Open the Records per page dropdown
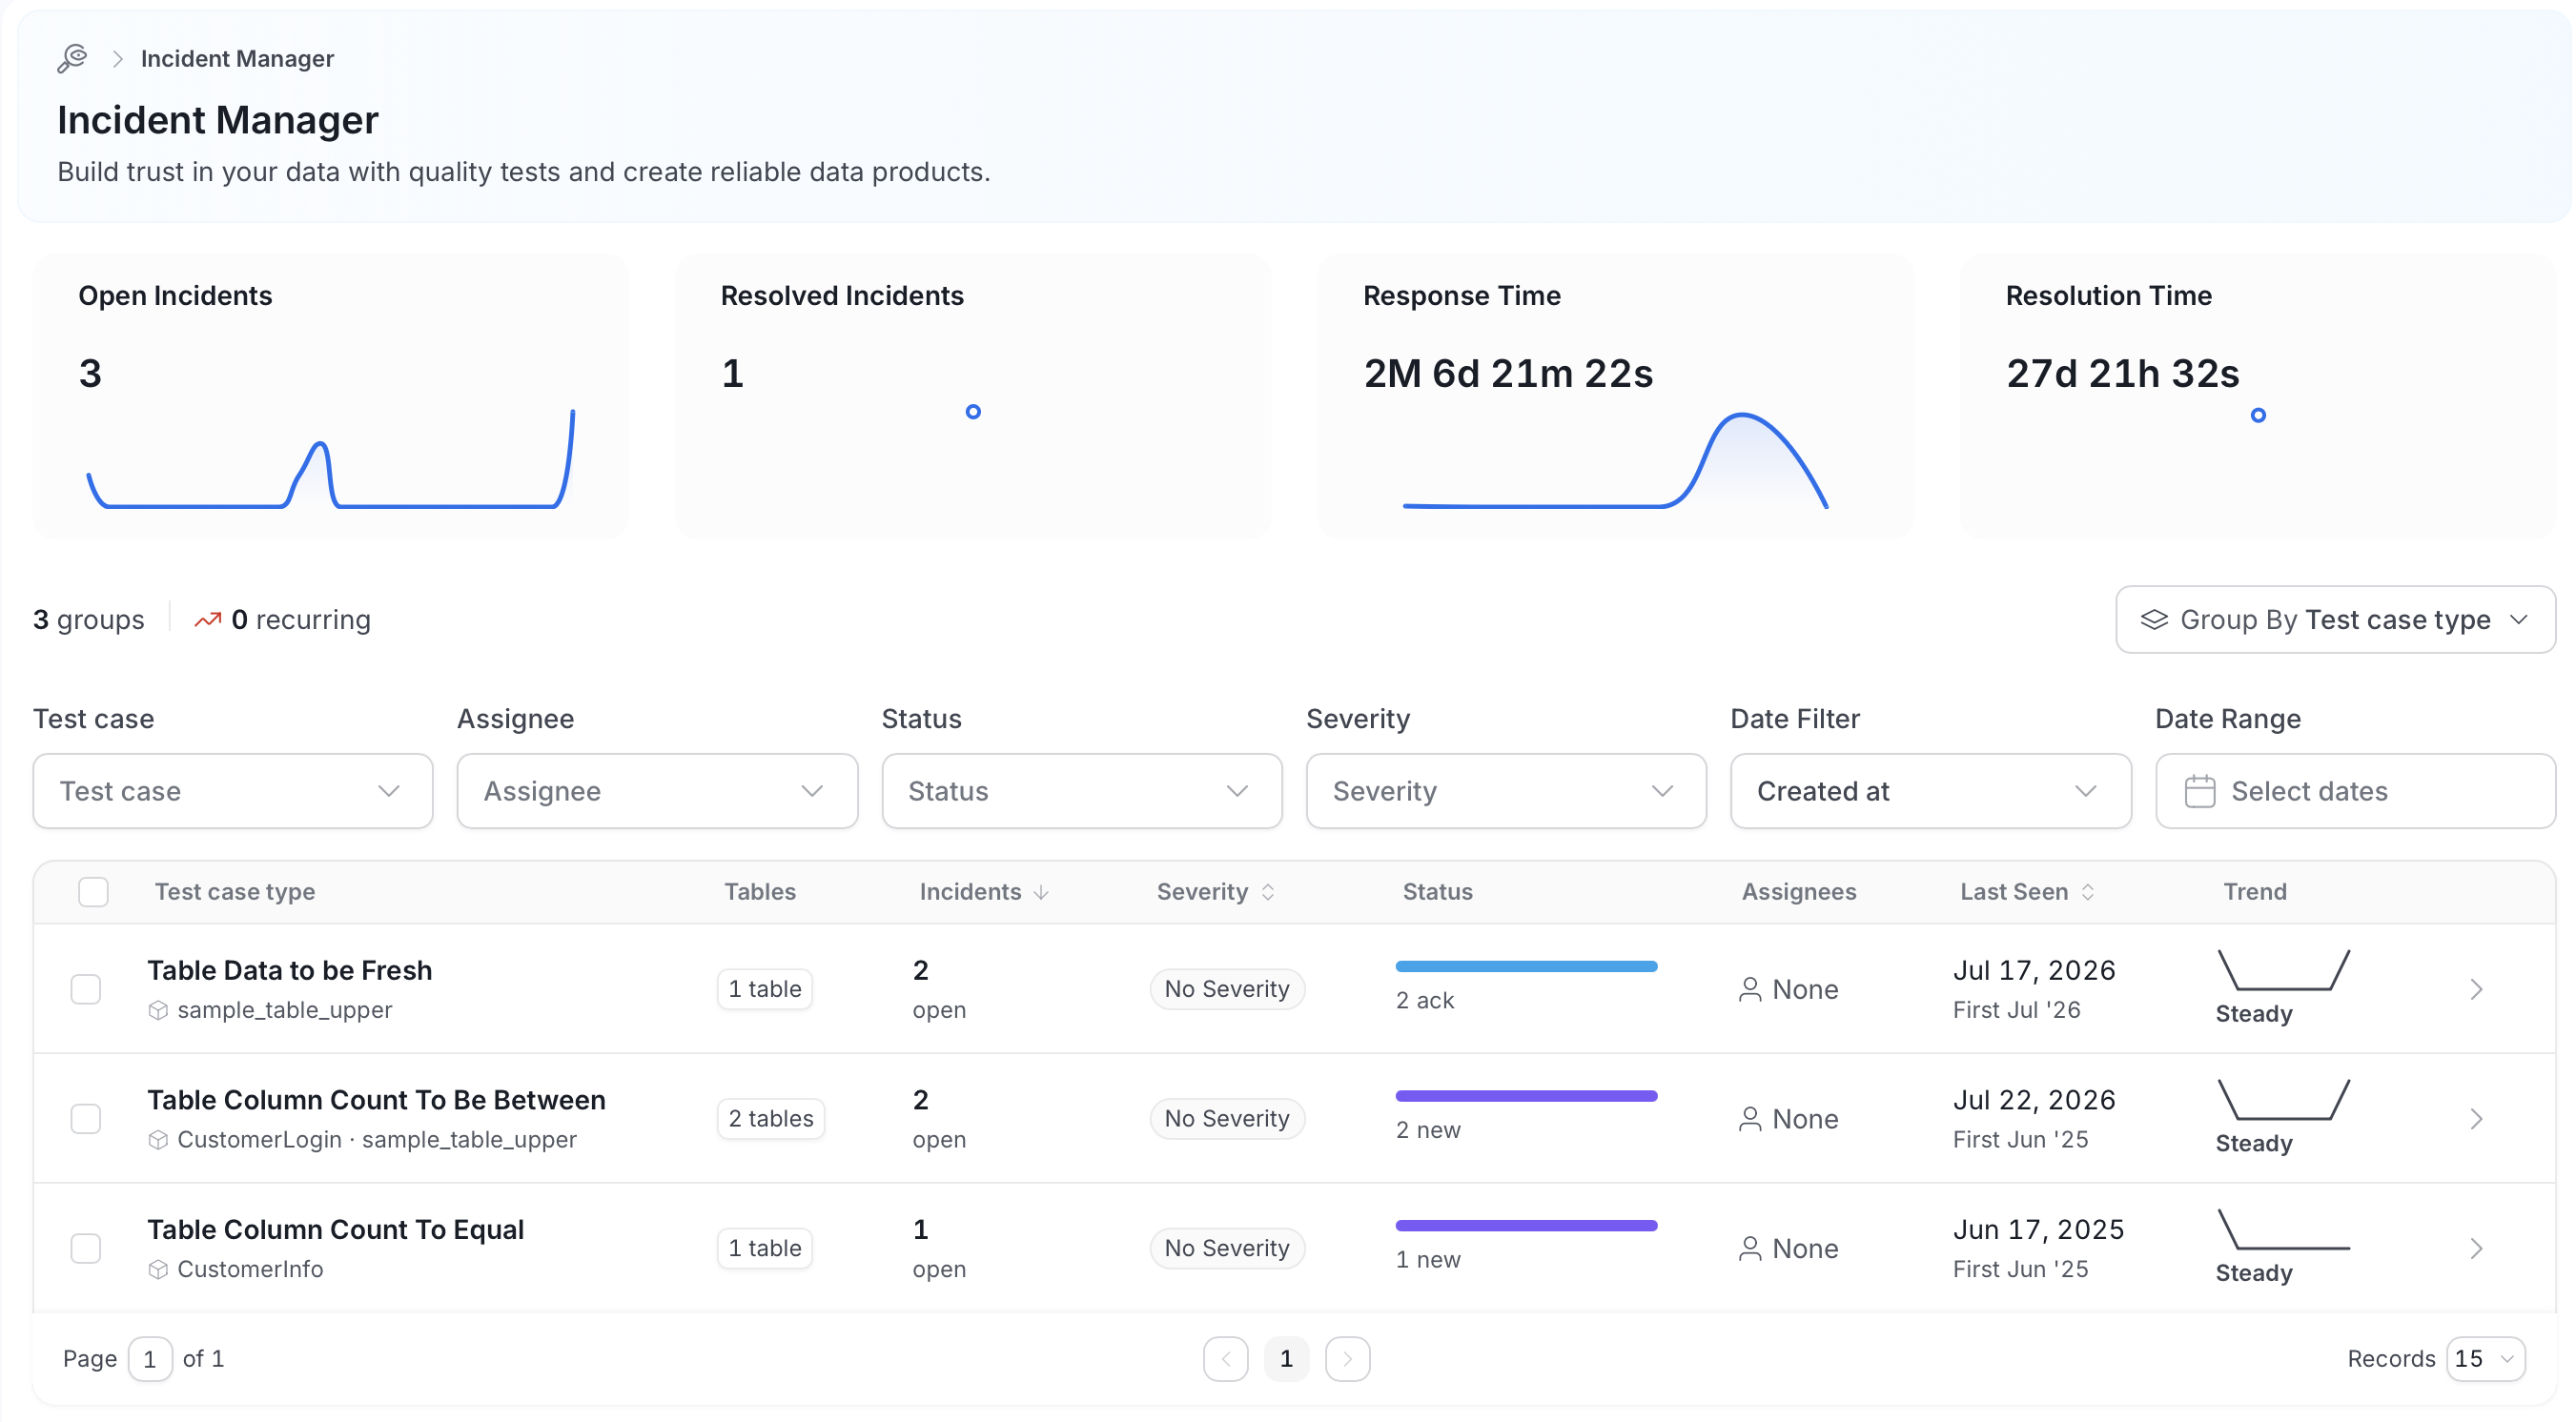The image size is (2576, 1422). pos(2485,1359)
